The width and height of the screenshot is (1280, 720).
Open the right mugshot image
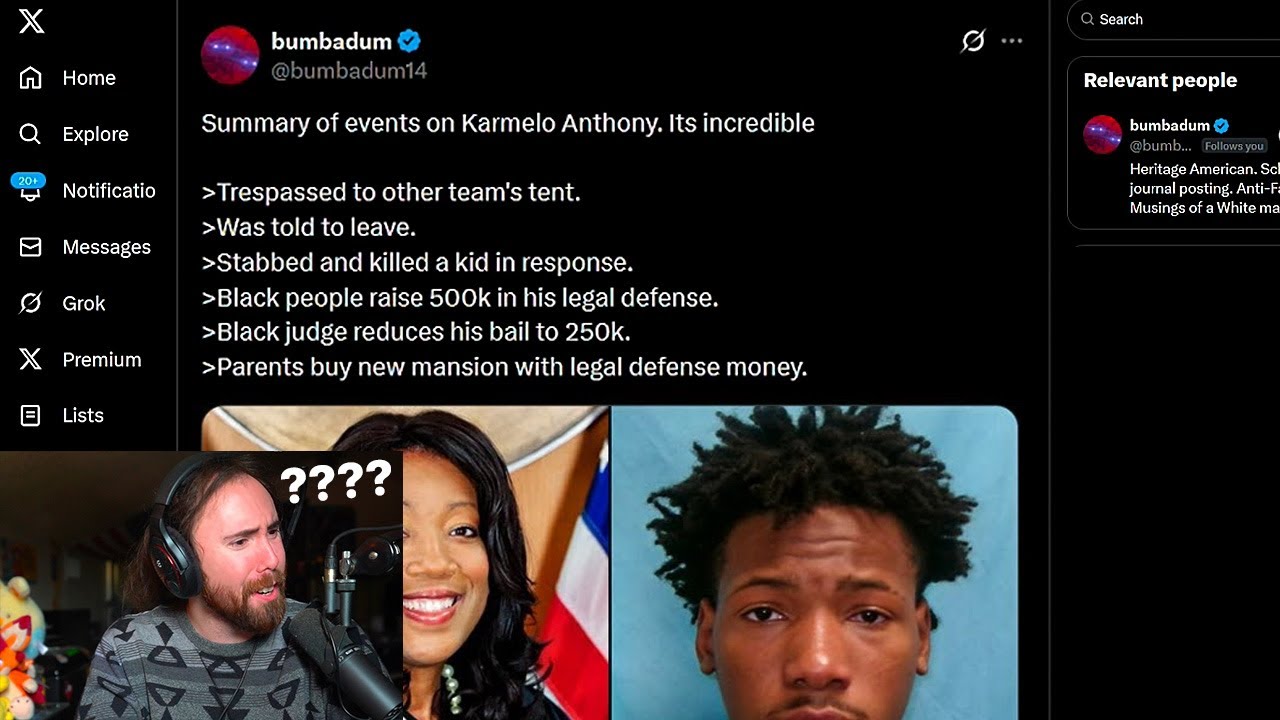pyautogui.click(x=815, y=562)
